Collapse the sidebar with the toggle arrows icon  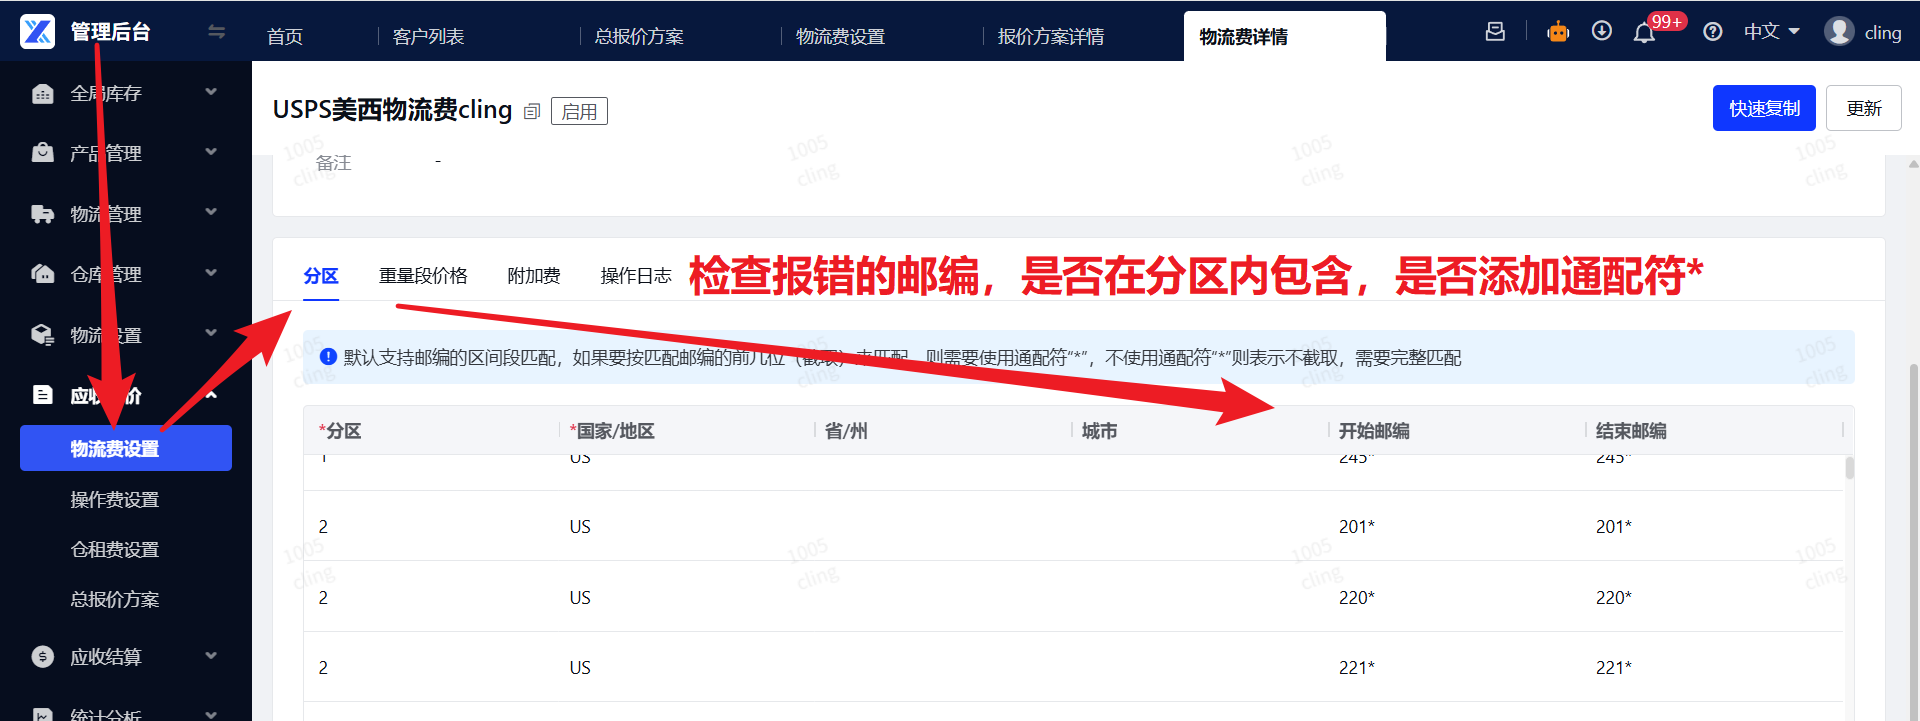click(x=216, y=32)
